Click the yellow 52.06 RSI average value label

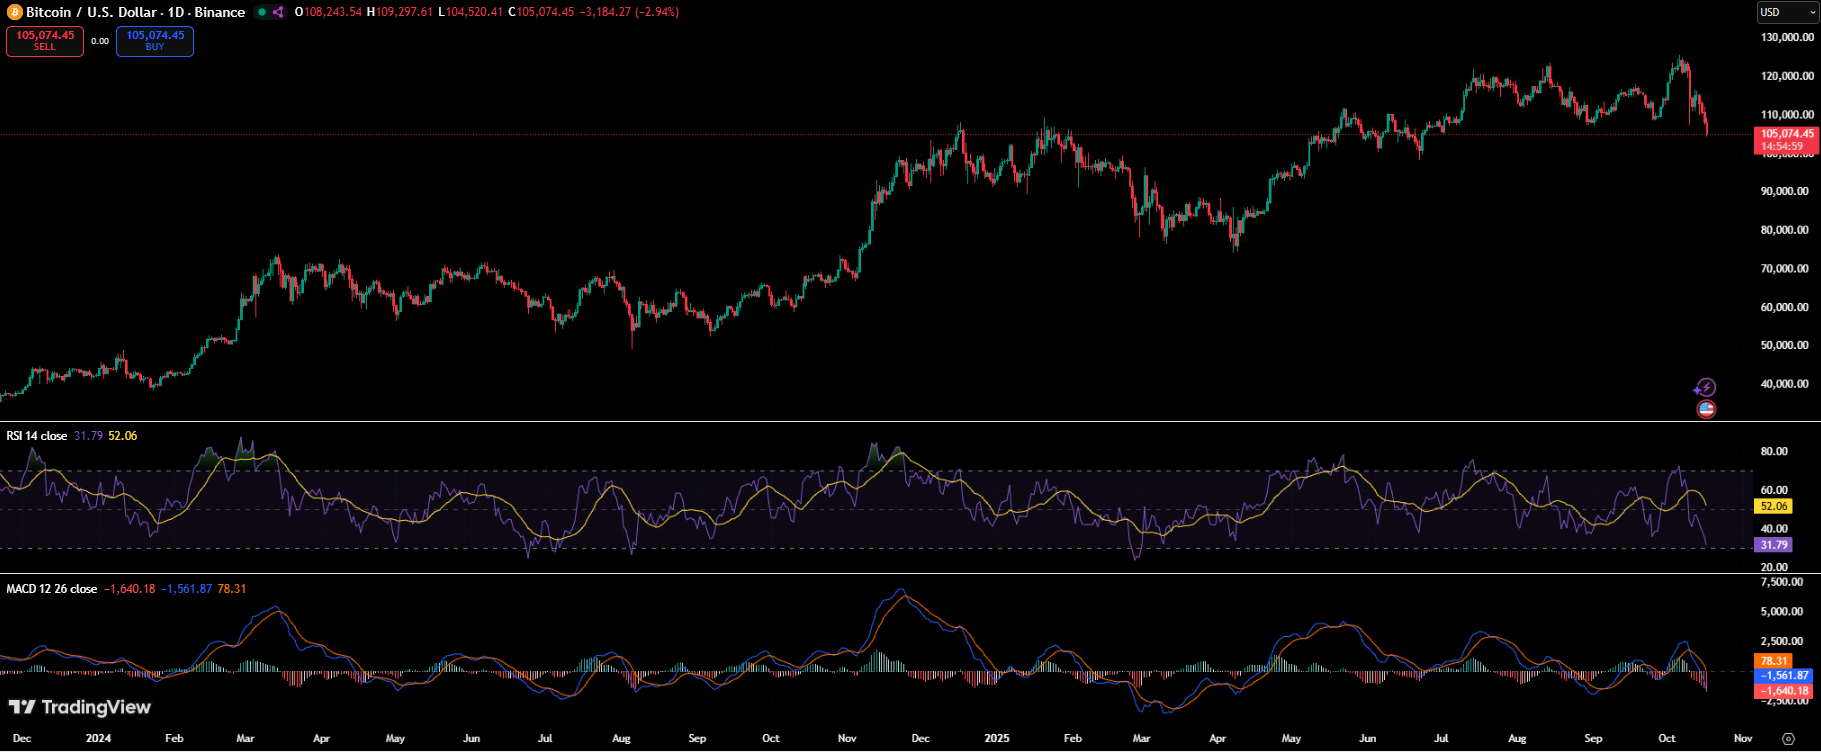(x=1773, y=506)
